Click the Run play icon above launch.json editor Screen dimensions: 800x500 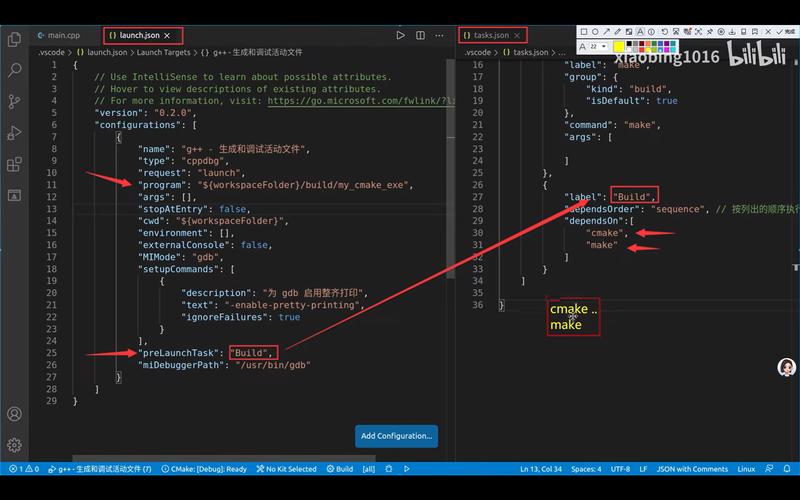coord(401,35)
